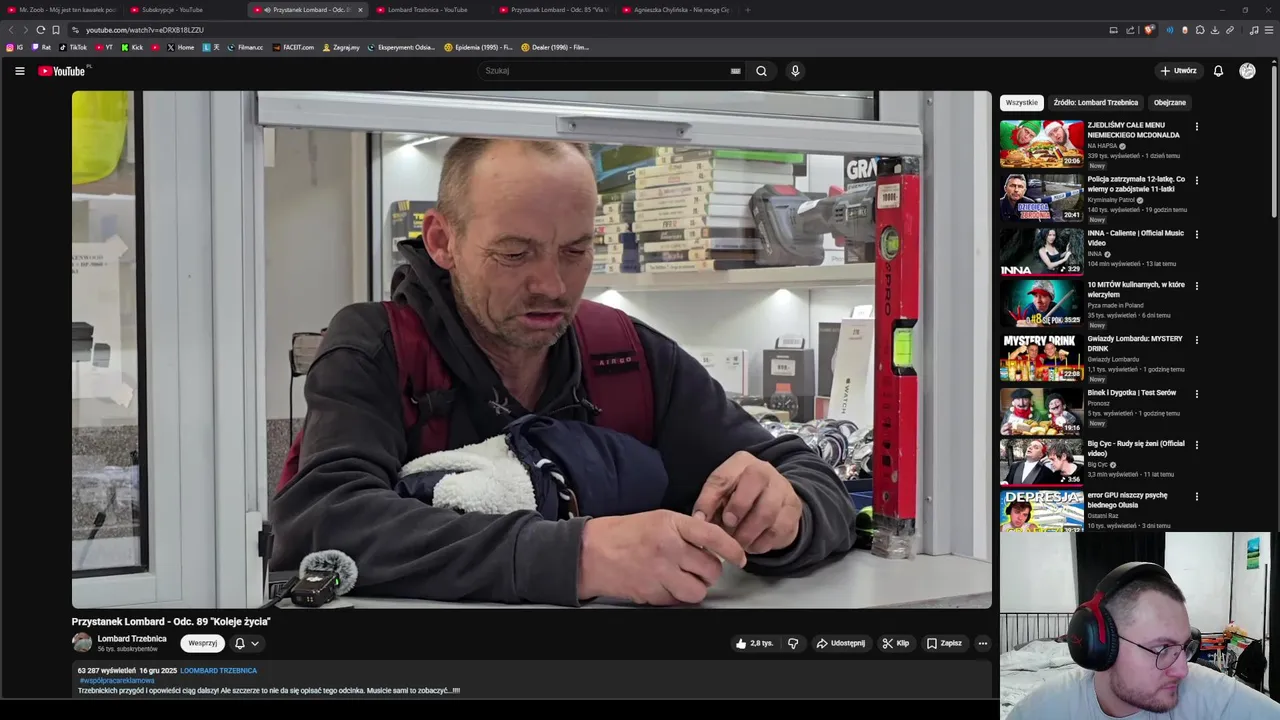Open the Kick bookmark
Screen dimensions: 1280x720
pyautogui.click(x=132, y=47)
